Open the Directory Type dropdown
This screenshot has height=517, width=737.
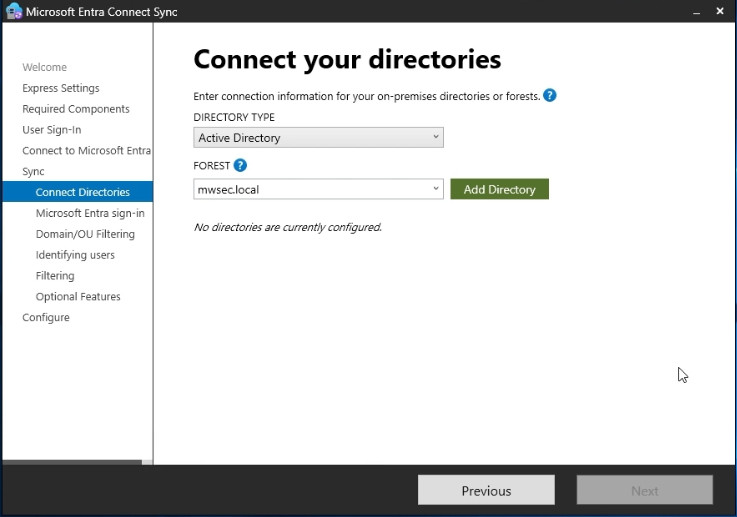coord(318,138)
